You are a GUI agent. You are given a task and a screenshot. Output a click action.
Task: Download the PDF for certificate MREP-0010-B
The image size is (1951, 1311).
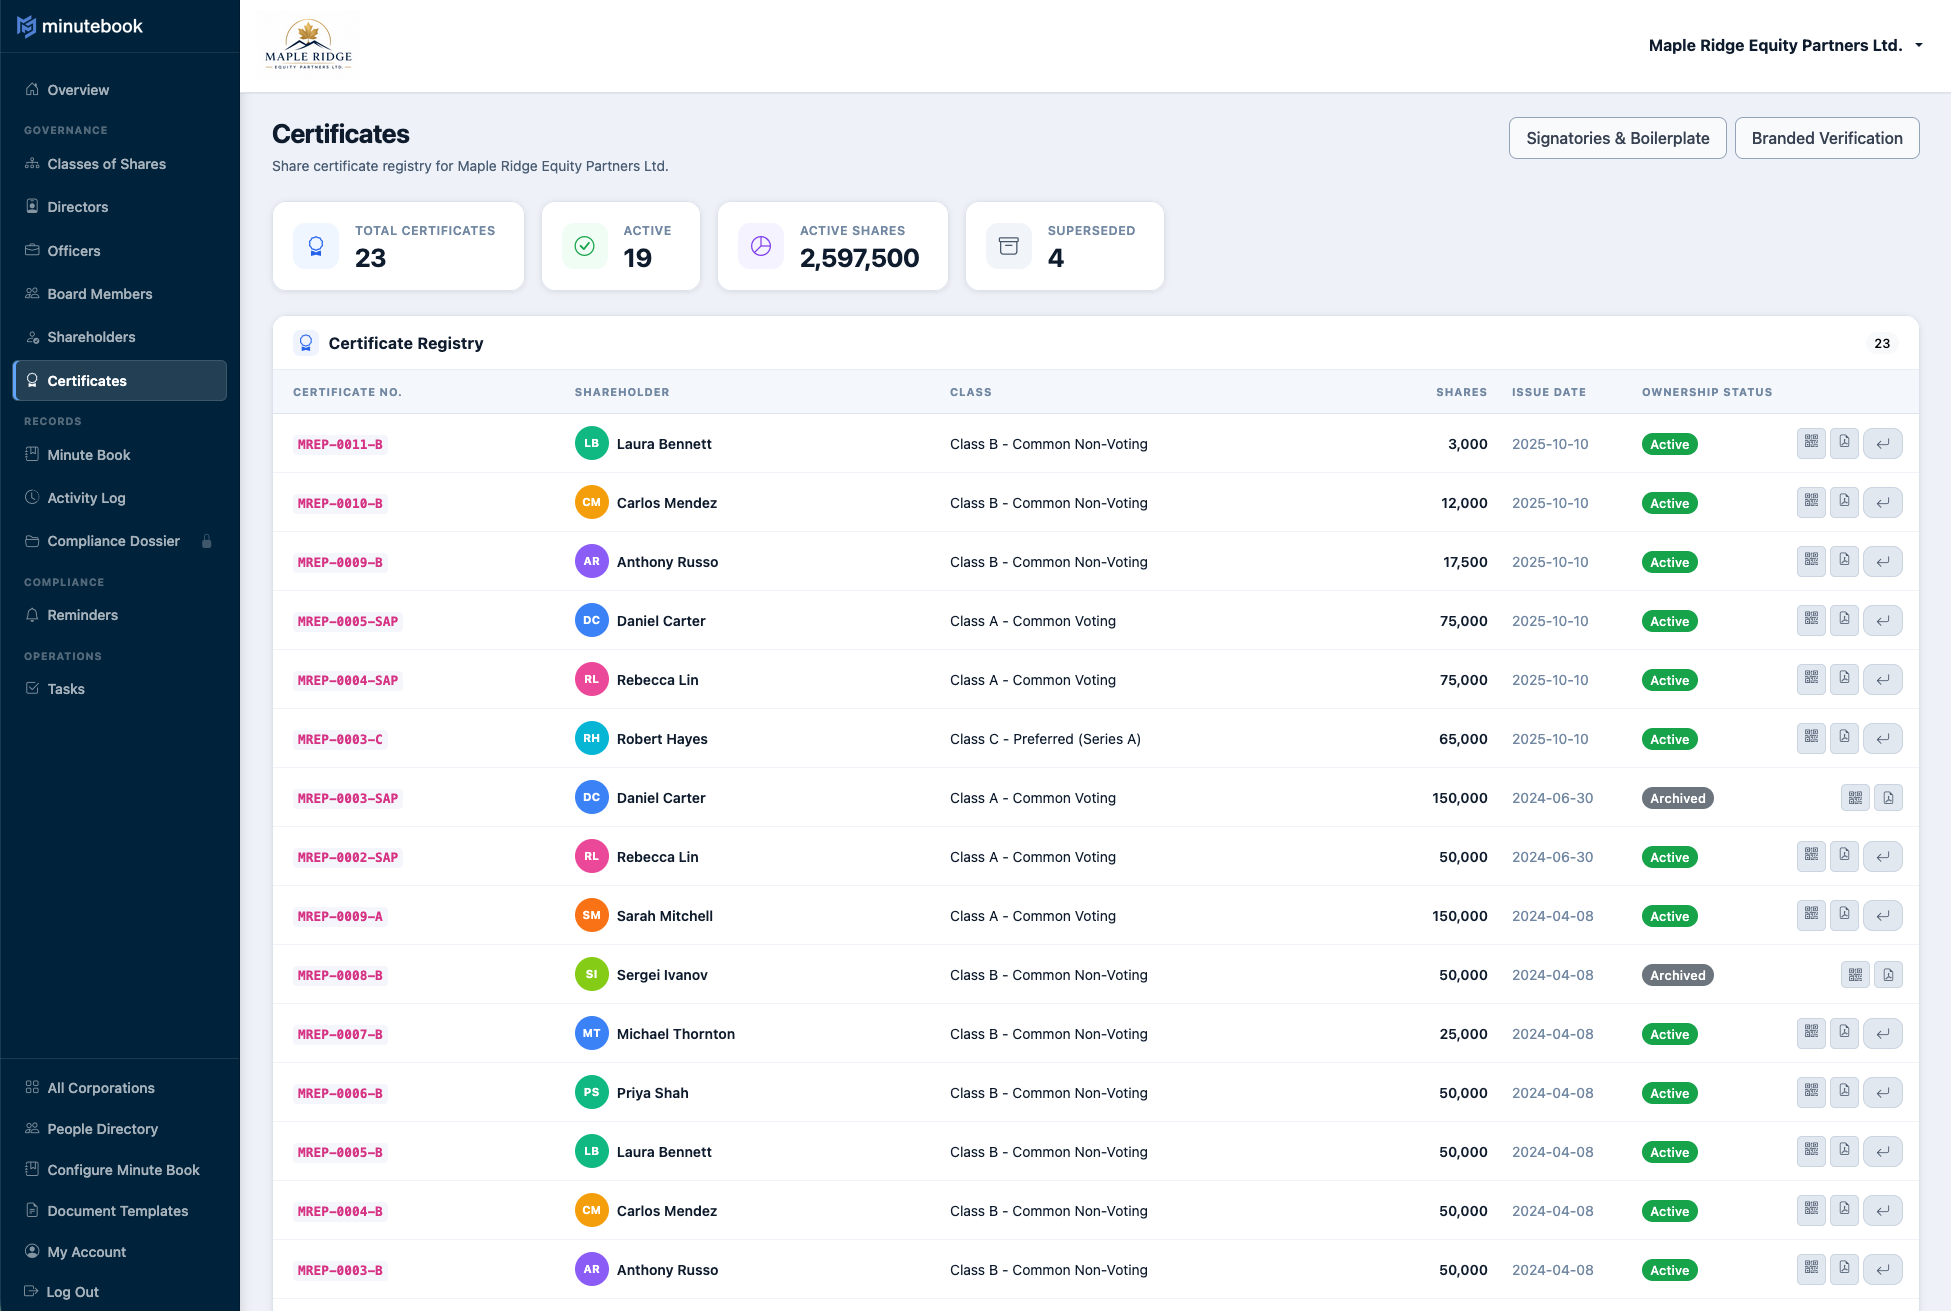coord(1844,502)
